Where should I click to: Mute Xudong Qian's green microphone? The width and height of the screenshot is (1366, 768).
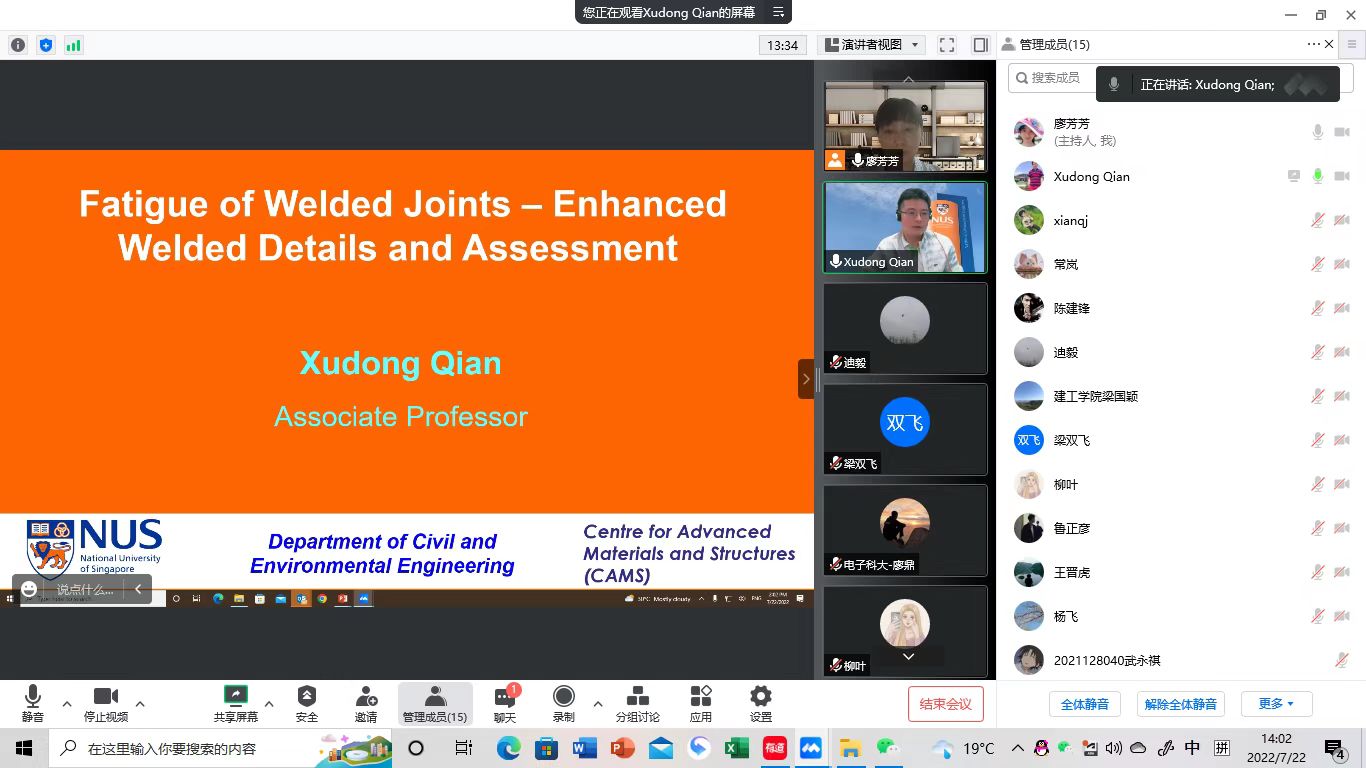1318,176
